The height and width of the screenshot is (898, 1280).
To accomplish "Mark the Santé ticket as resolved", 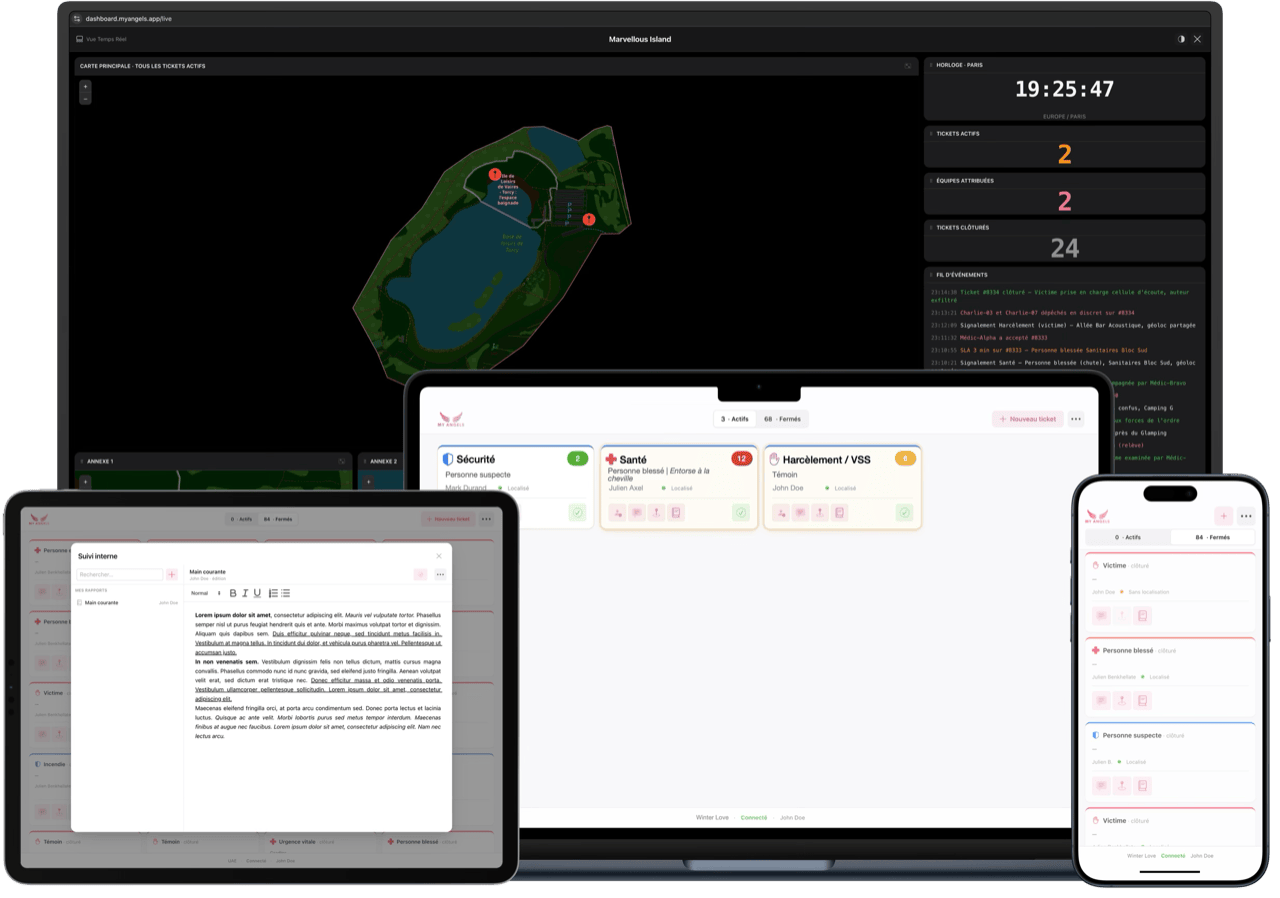I will (741, 513).
